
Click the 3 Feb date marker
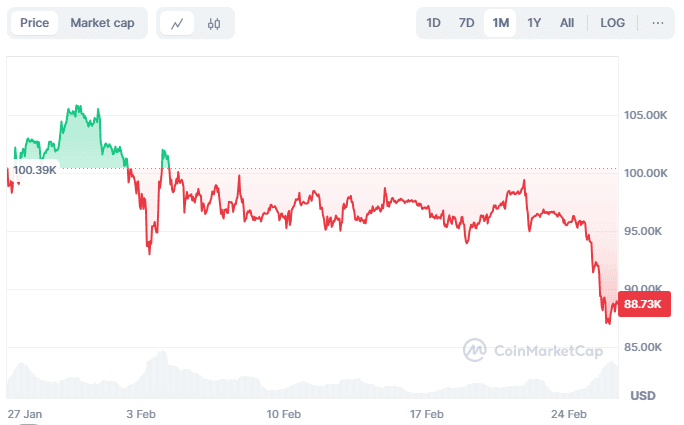(141, 413)
